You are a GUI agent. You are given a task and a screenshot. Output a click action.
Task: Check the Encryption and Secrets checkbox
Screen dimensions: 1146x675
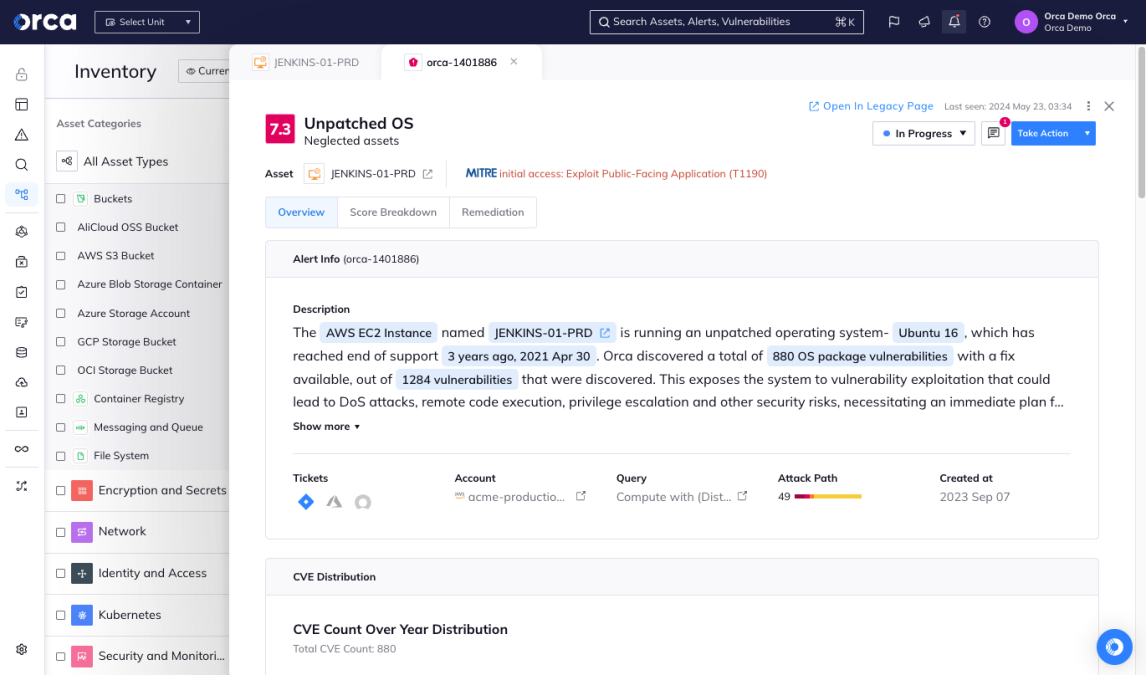point(61,491)
